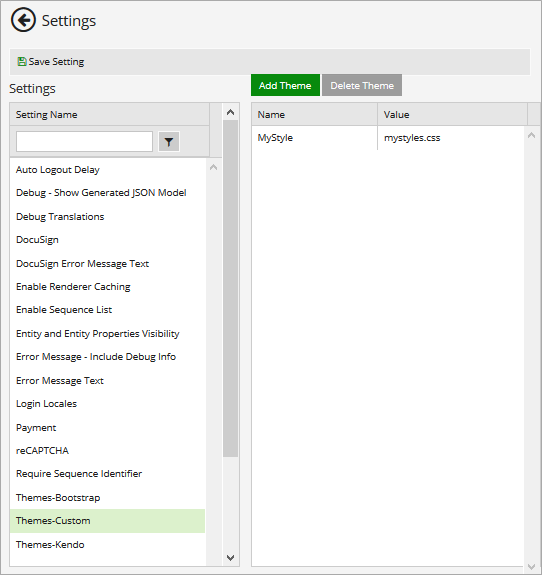The image size is (542, 575).
Task: Click the back arrow icon beside Settings
Action: [23, 21]
